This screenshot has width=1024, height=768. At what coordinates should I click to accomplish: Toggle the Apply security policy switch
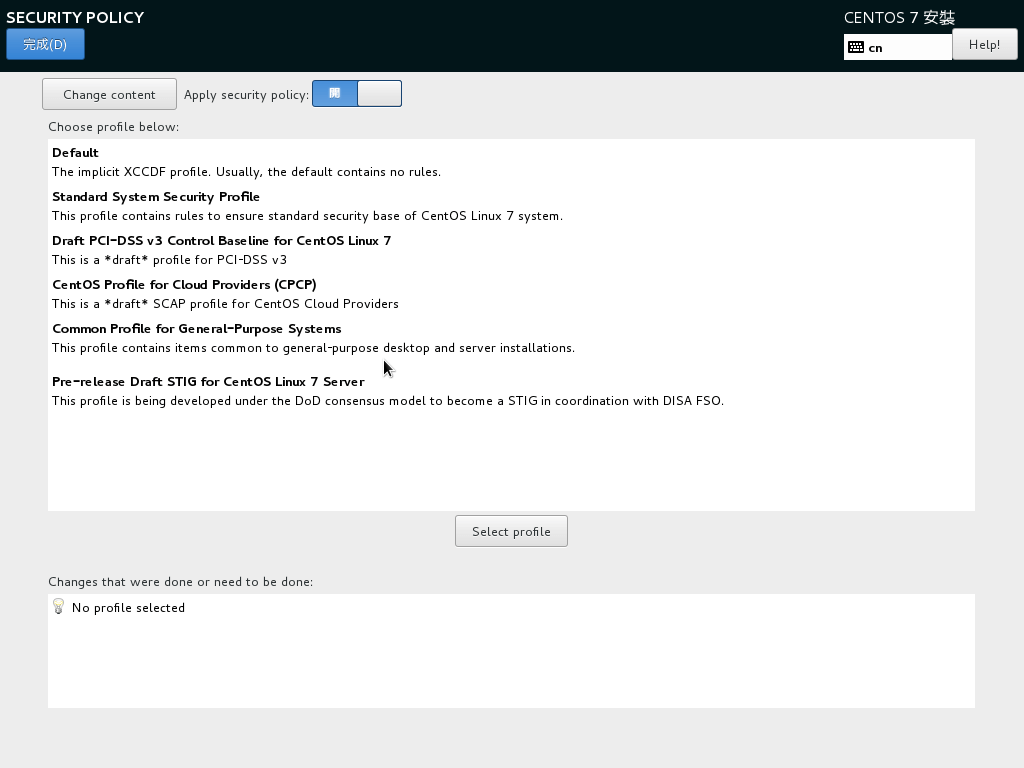357,94
